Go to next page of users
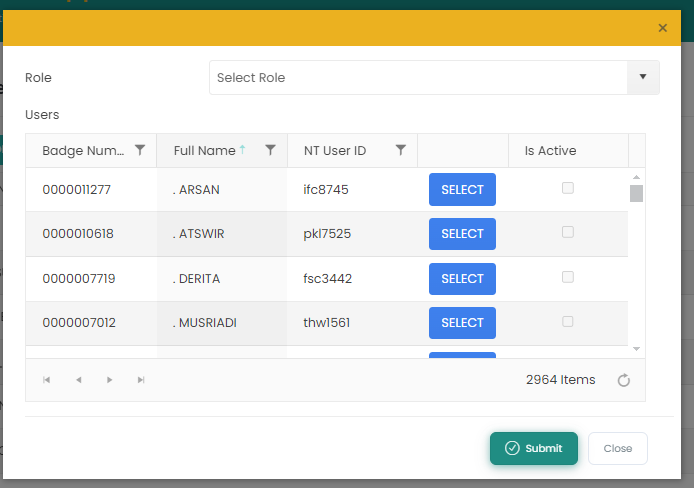The image size is (694, 488). coord(110,380)
